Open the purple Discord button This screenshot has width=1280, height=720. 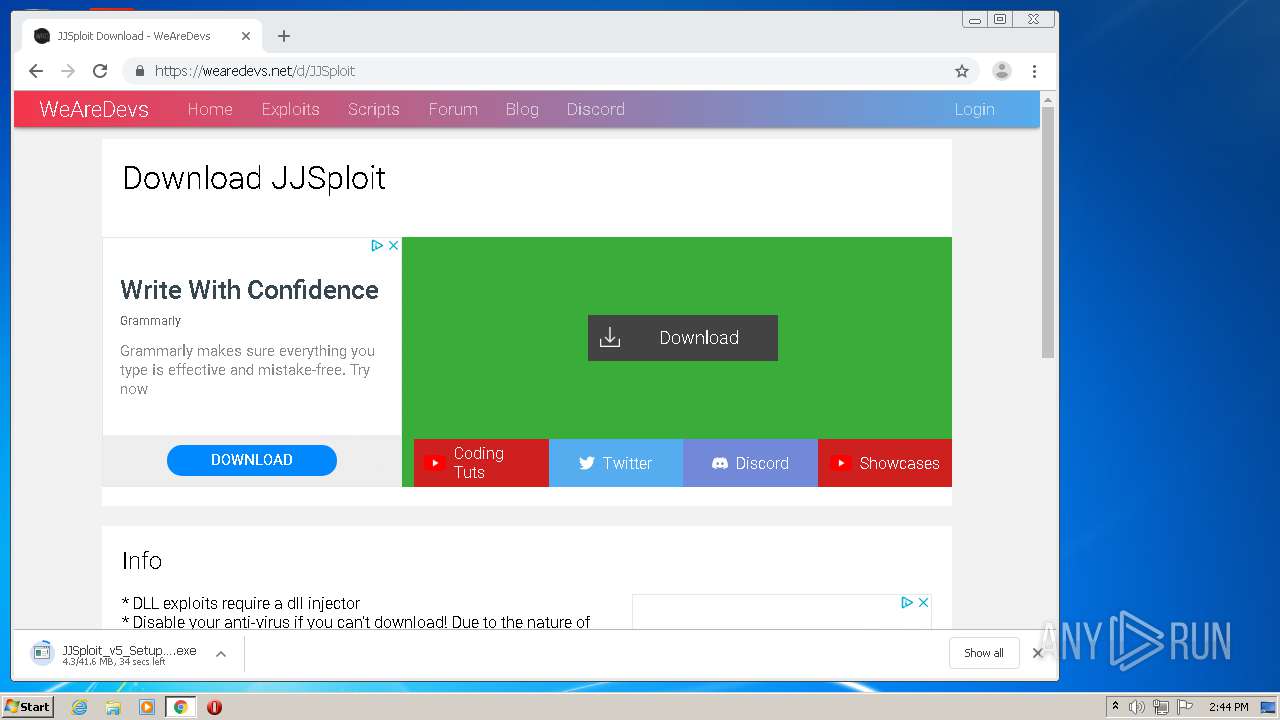click(x=750, y=463)
